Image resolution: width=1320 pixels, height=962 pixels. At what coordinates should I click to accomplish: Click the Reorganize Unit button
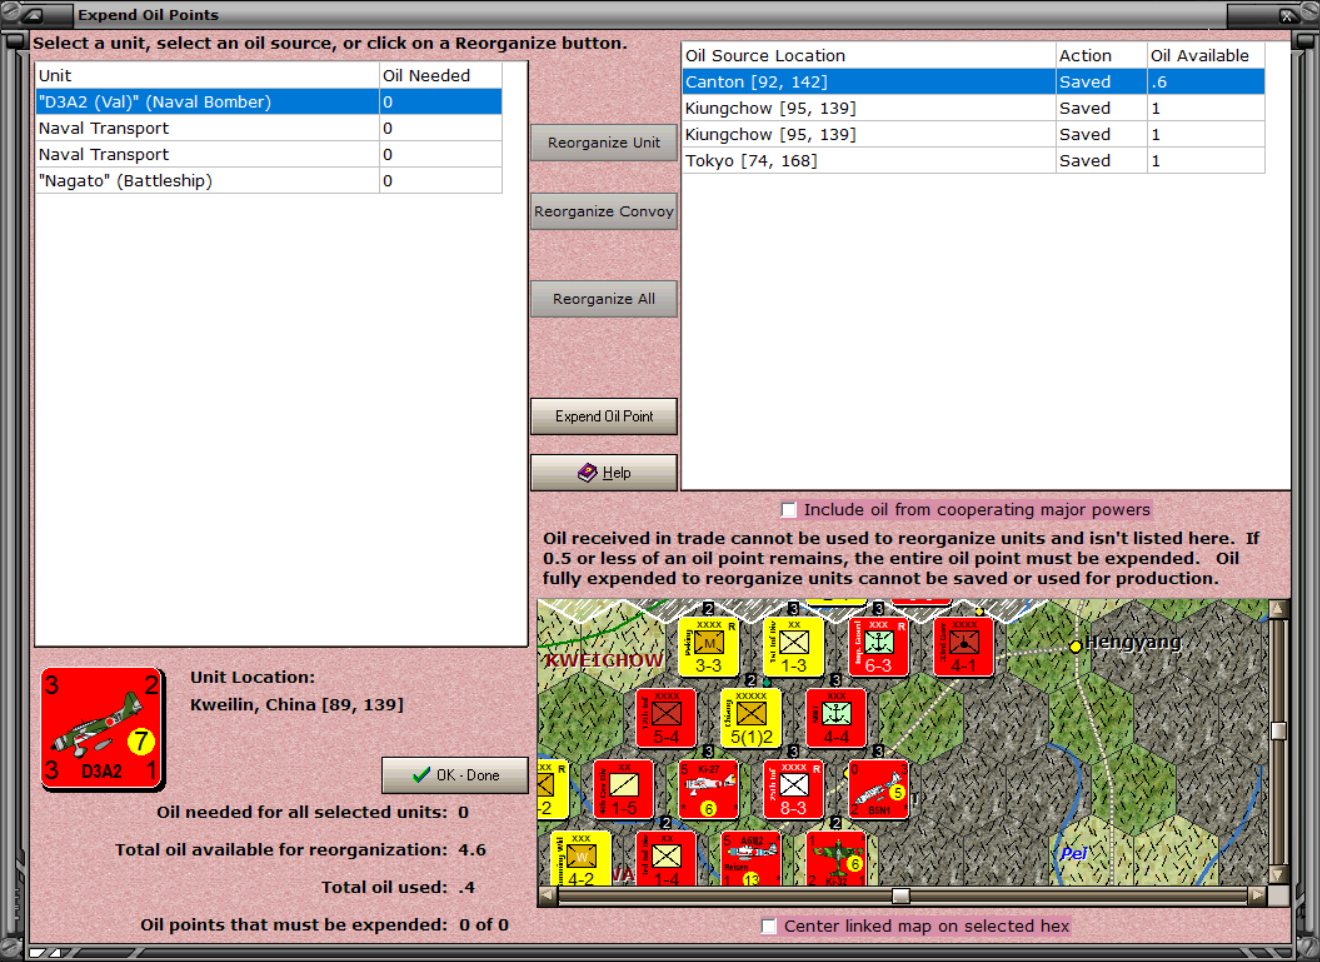pyautogui.click(x=604, y=143)
